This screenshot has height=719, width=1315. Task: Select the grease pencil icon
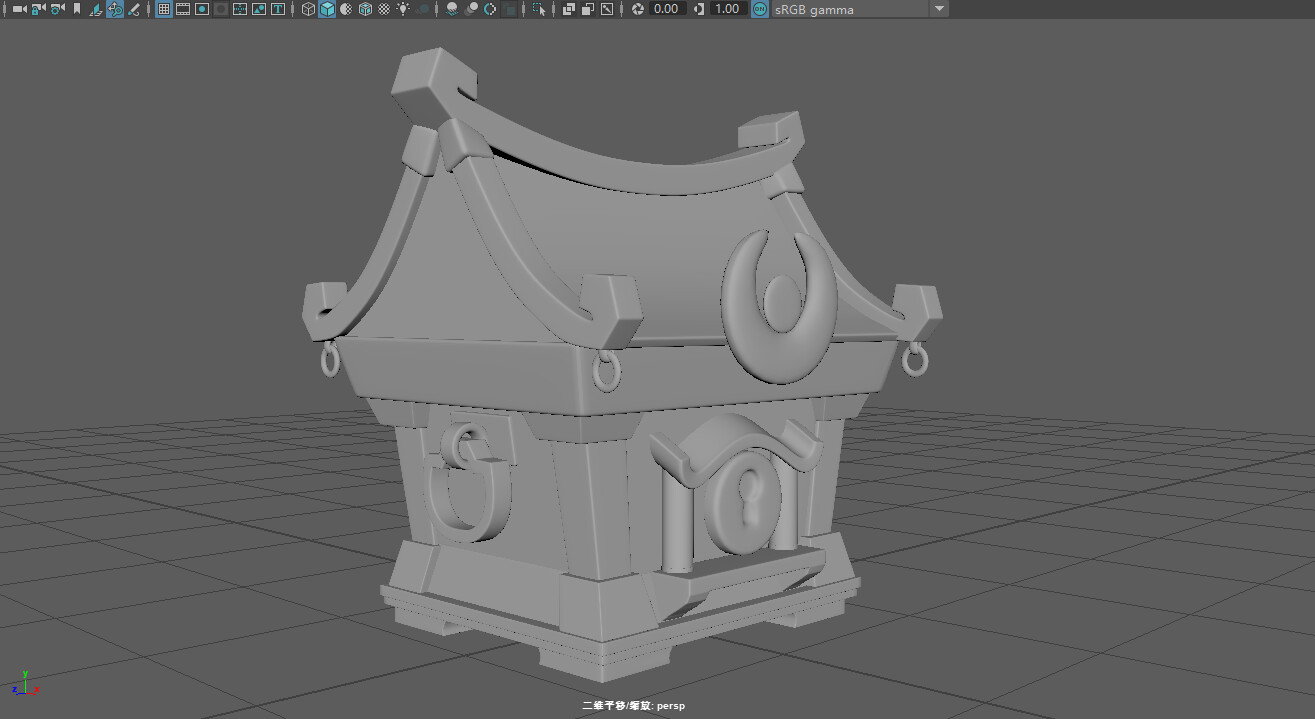pos(134,9)
